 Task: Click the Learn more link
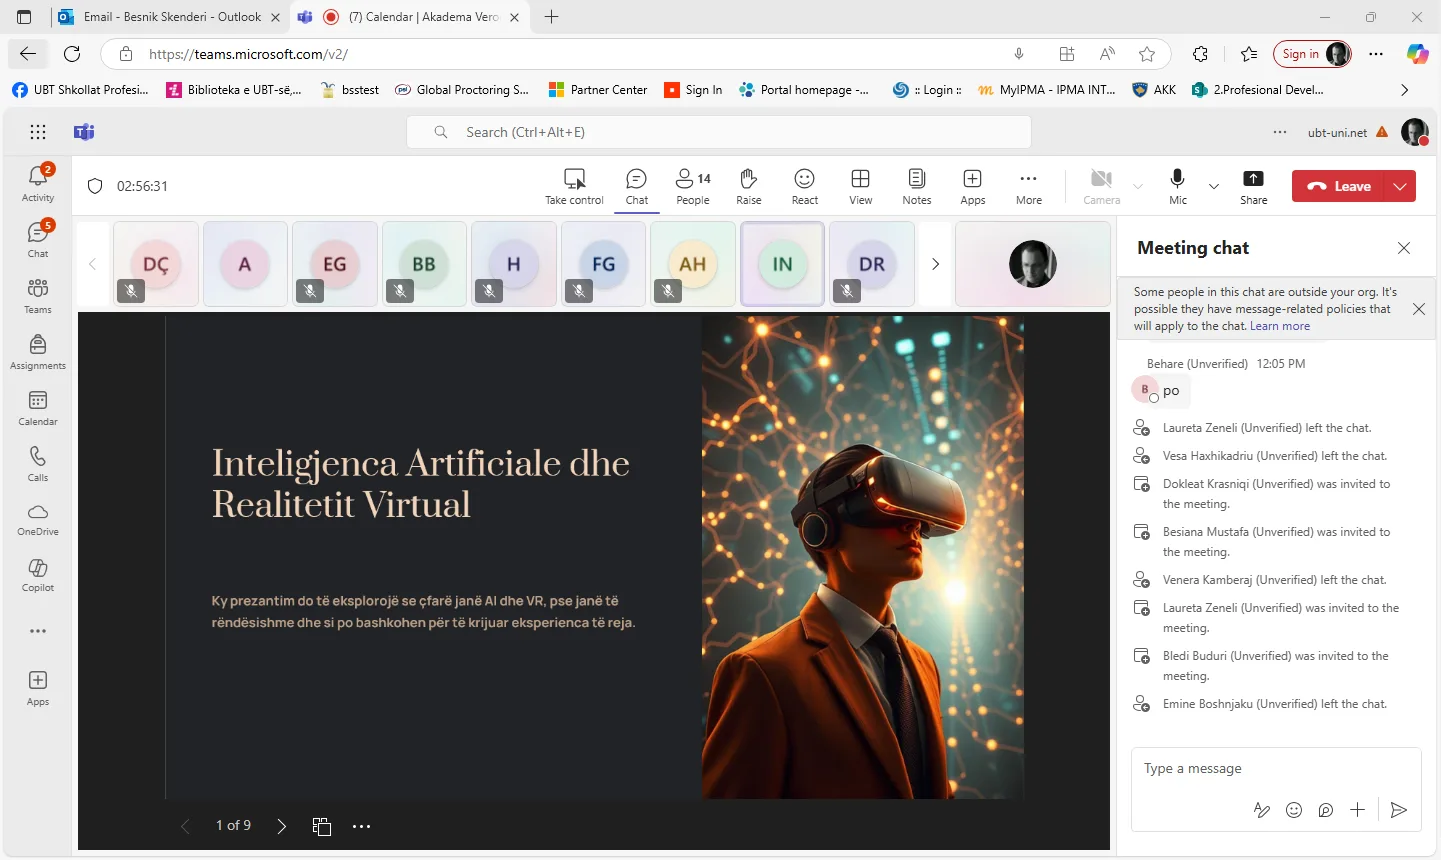pos(1279,326)
